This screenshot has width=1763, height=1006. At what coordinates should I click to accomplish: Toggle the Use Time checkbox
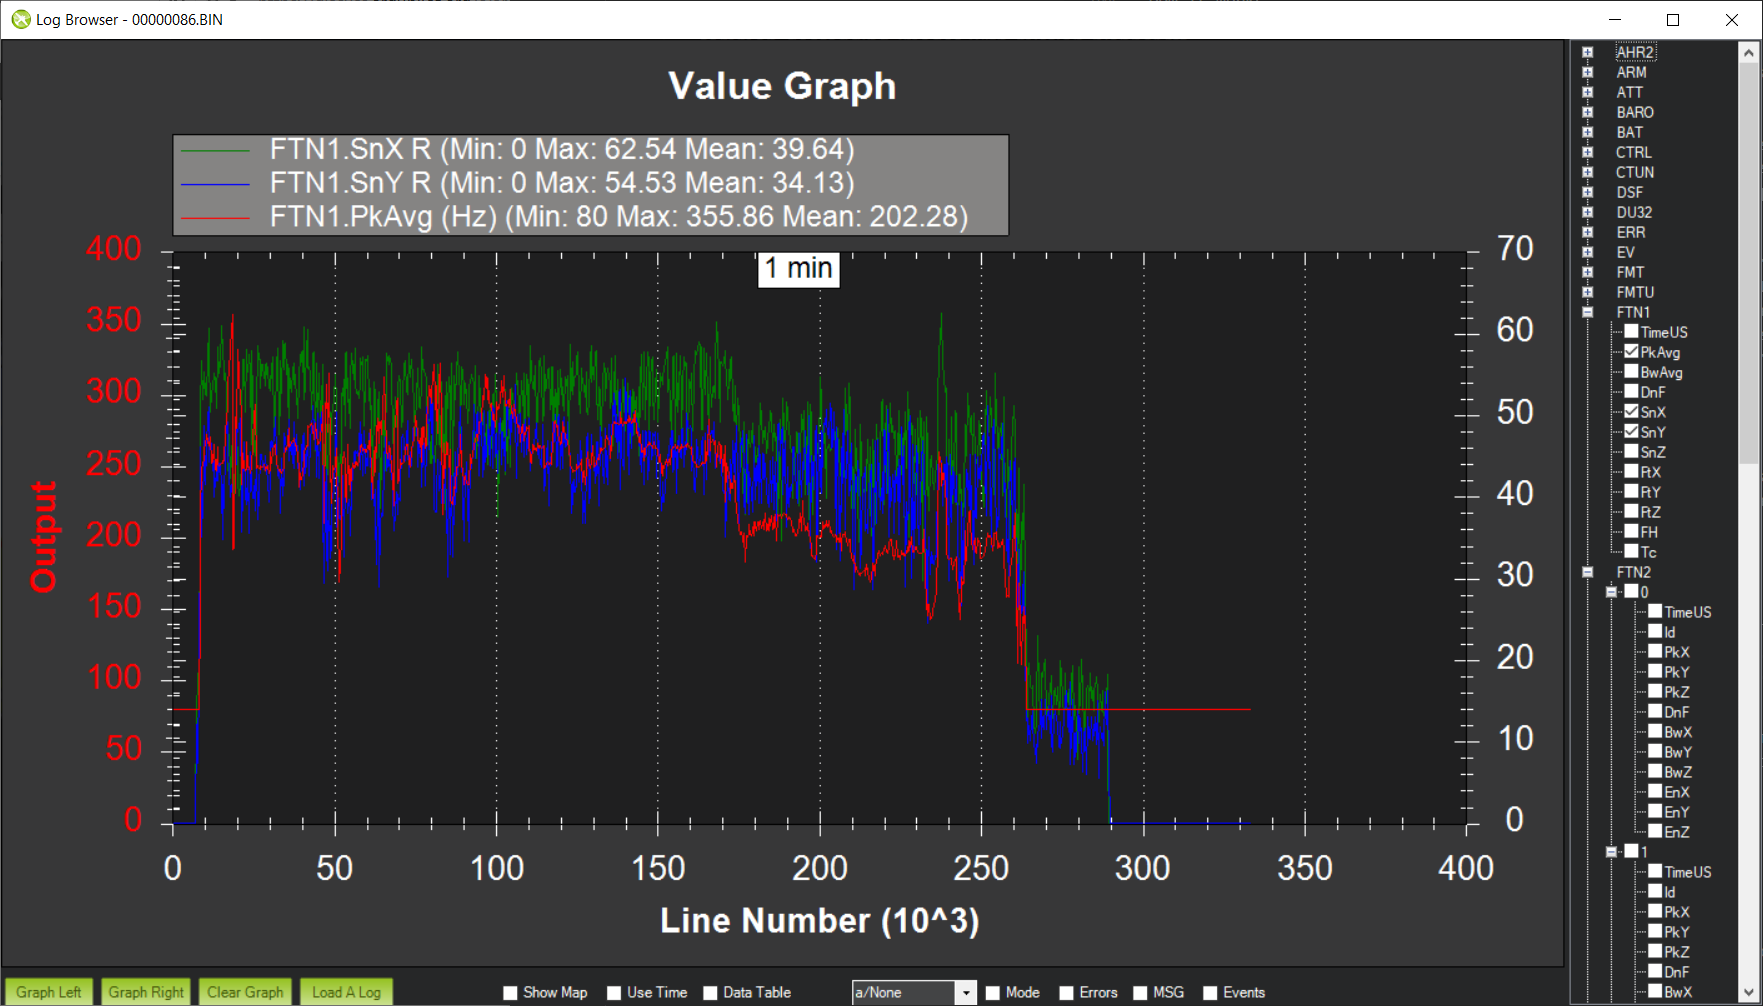tap(614, 993)
